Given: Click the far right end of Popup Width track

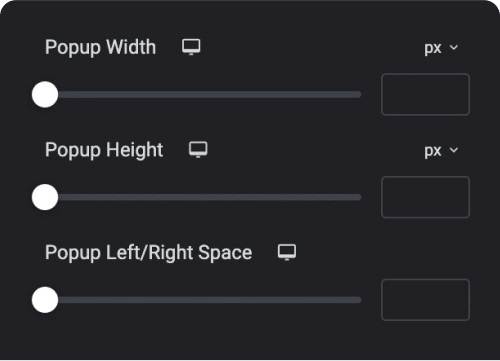Looking at the screenshot, I should [359, 95].
